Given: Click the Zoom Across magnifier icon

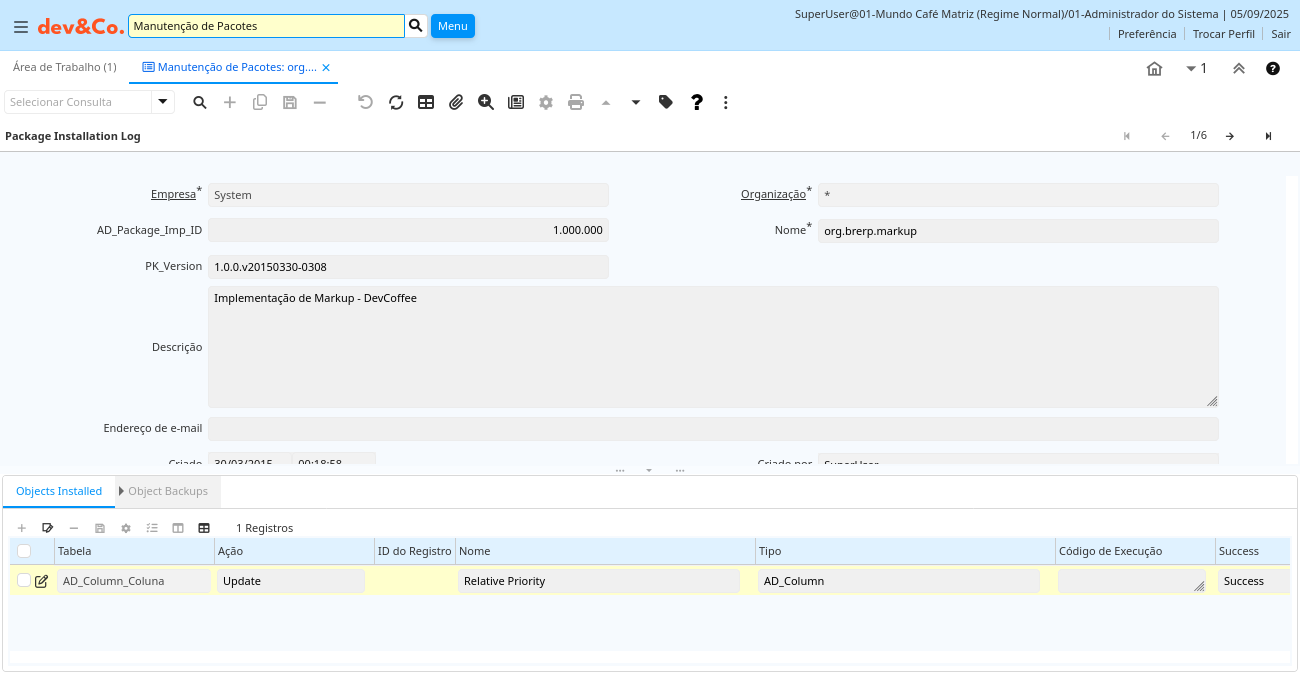Looking at the screenshot, I should click(x=486, y=102).
